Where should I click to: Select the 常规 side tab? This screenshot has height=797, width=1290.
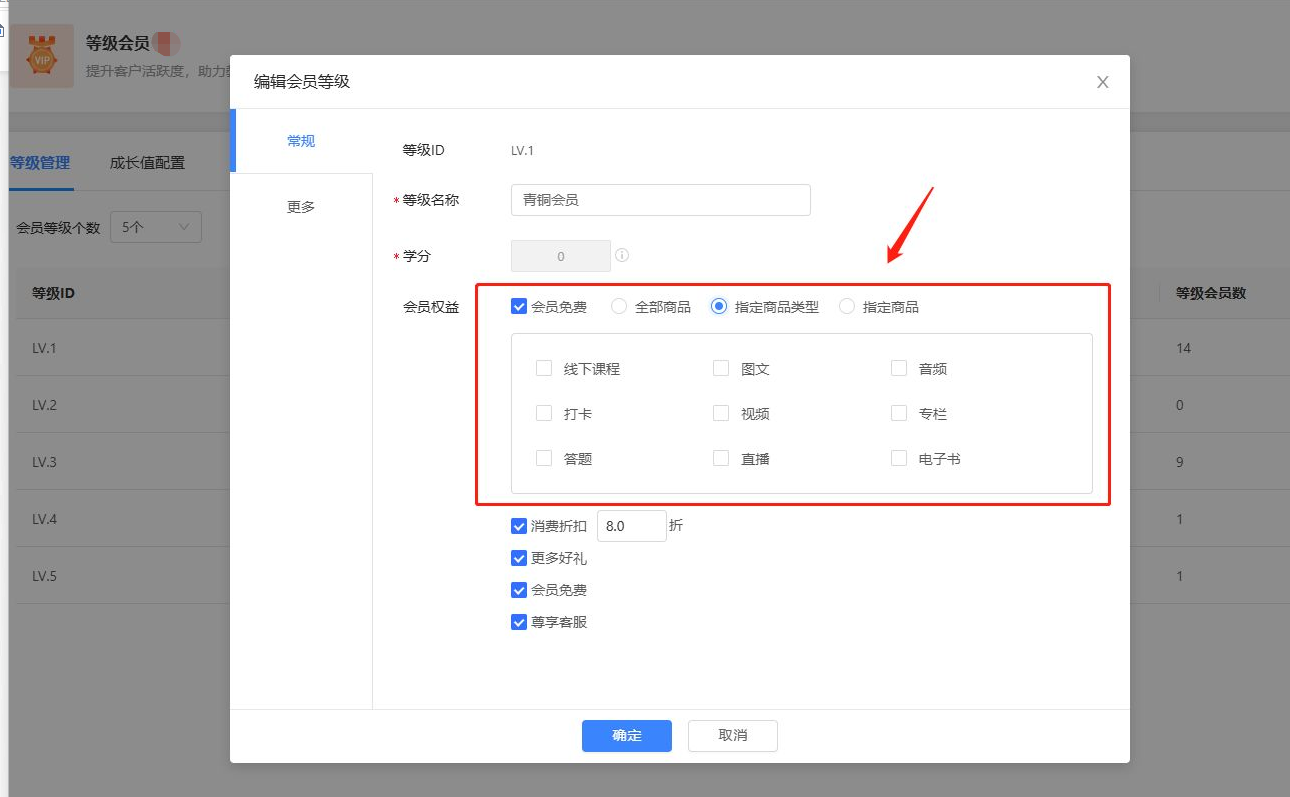[301, 141]
